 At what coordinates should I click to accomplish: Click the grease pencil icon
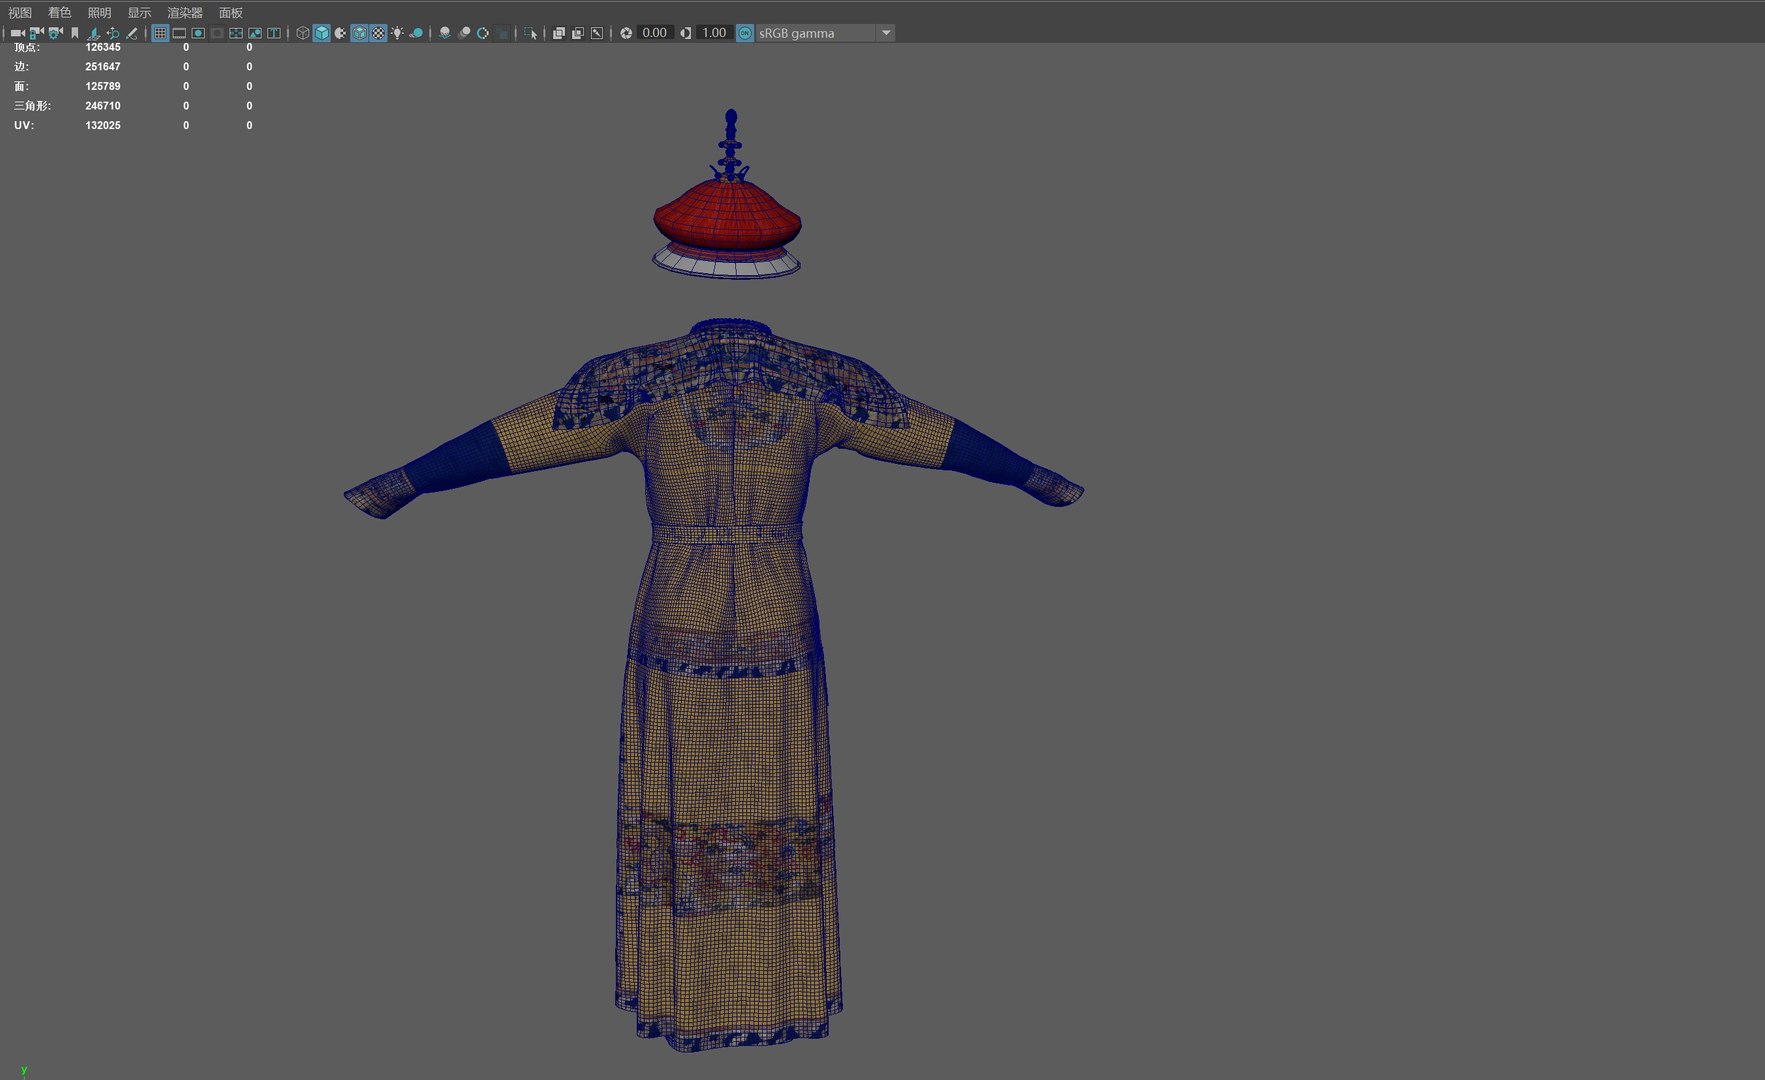[131, 33]
